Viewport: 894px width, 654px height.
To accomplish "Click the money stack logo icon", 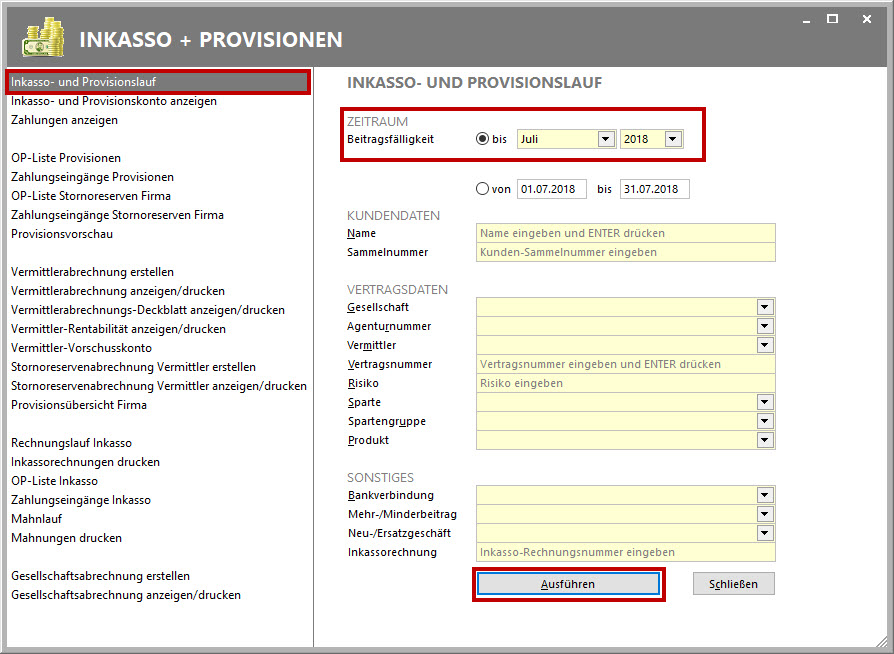I will pos(43,40).
